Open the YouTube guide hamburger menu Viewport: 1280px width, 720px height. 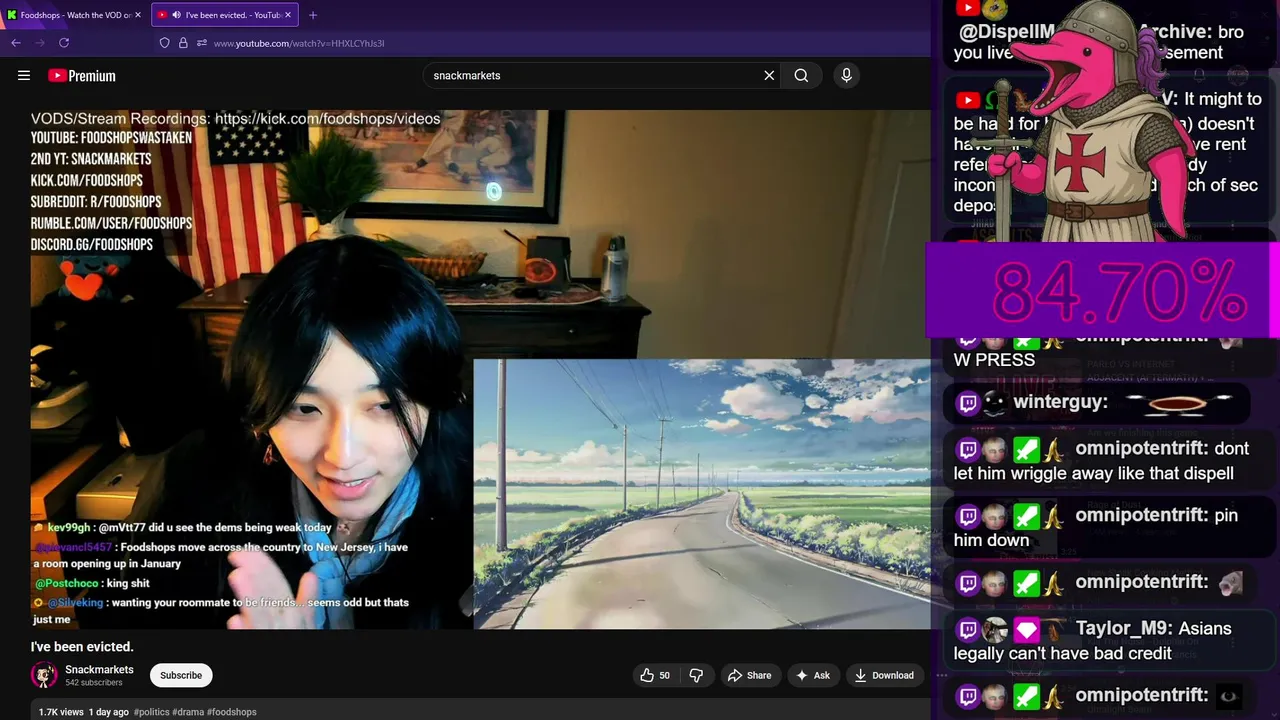(x=24, y=75)
